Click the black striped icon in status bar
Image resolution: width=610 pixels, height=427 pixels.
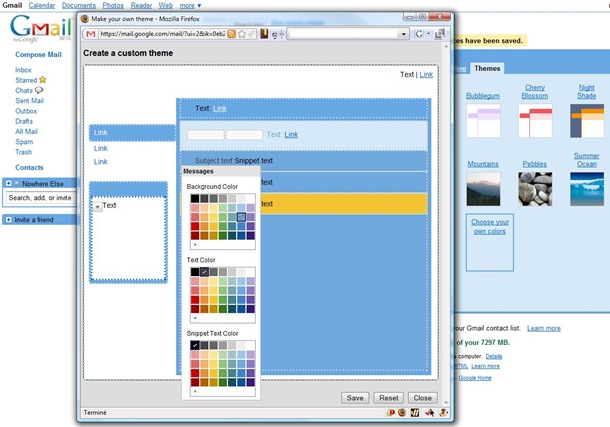tap(415, 413)
